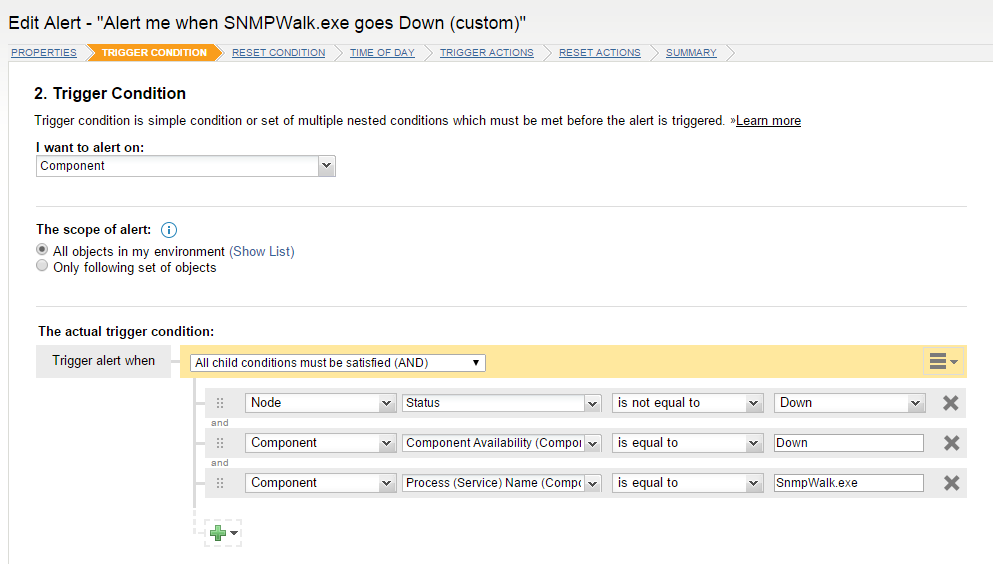The width and height of the screenshot is (993, 564).
Task: Open the 'I want to alert on' Component dropdown
Action: [x=186, y=166]
